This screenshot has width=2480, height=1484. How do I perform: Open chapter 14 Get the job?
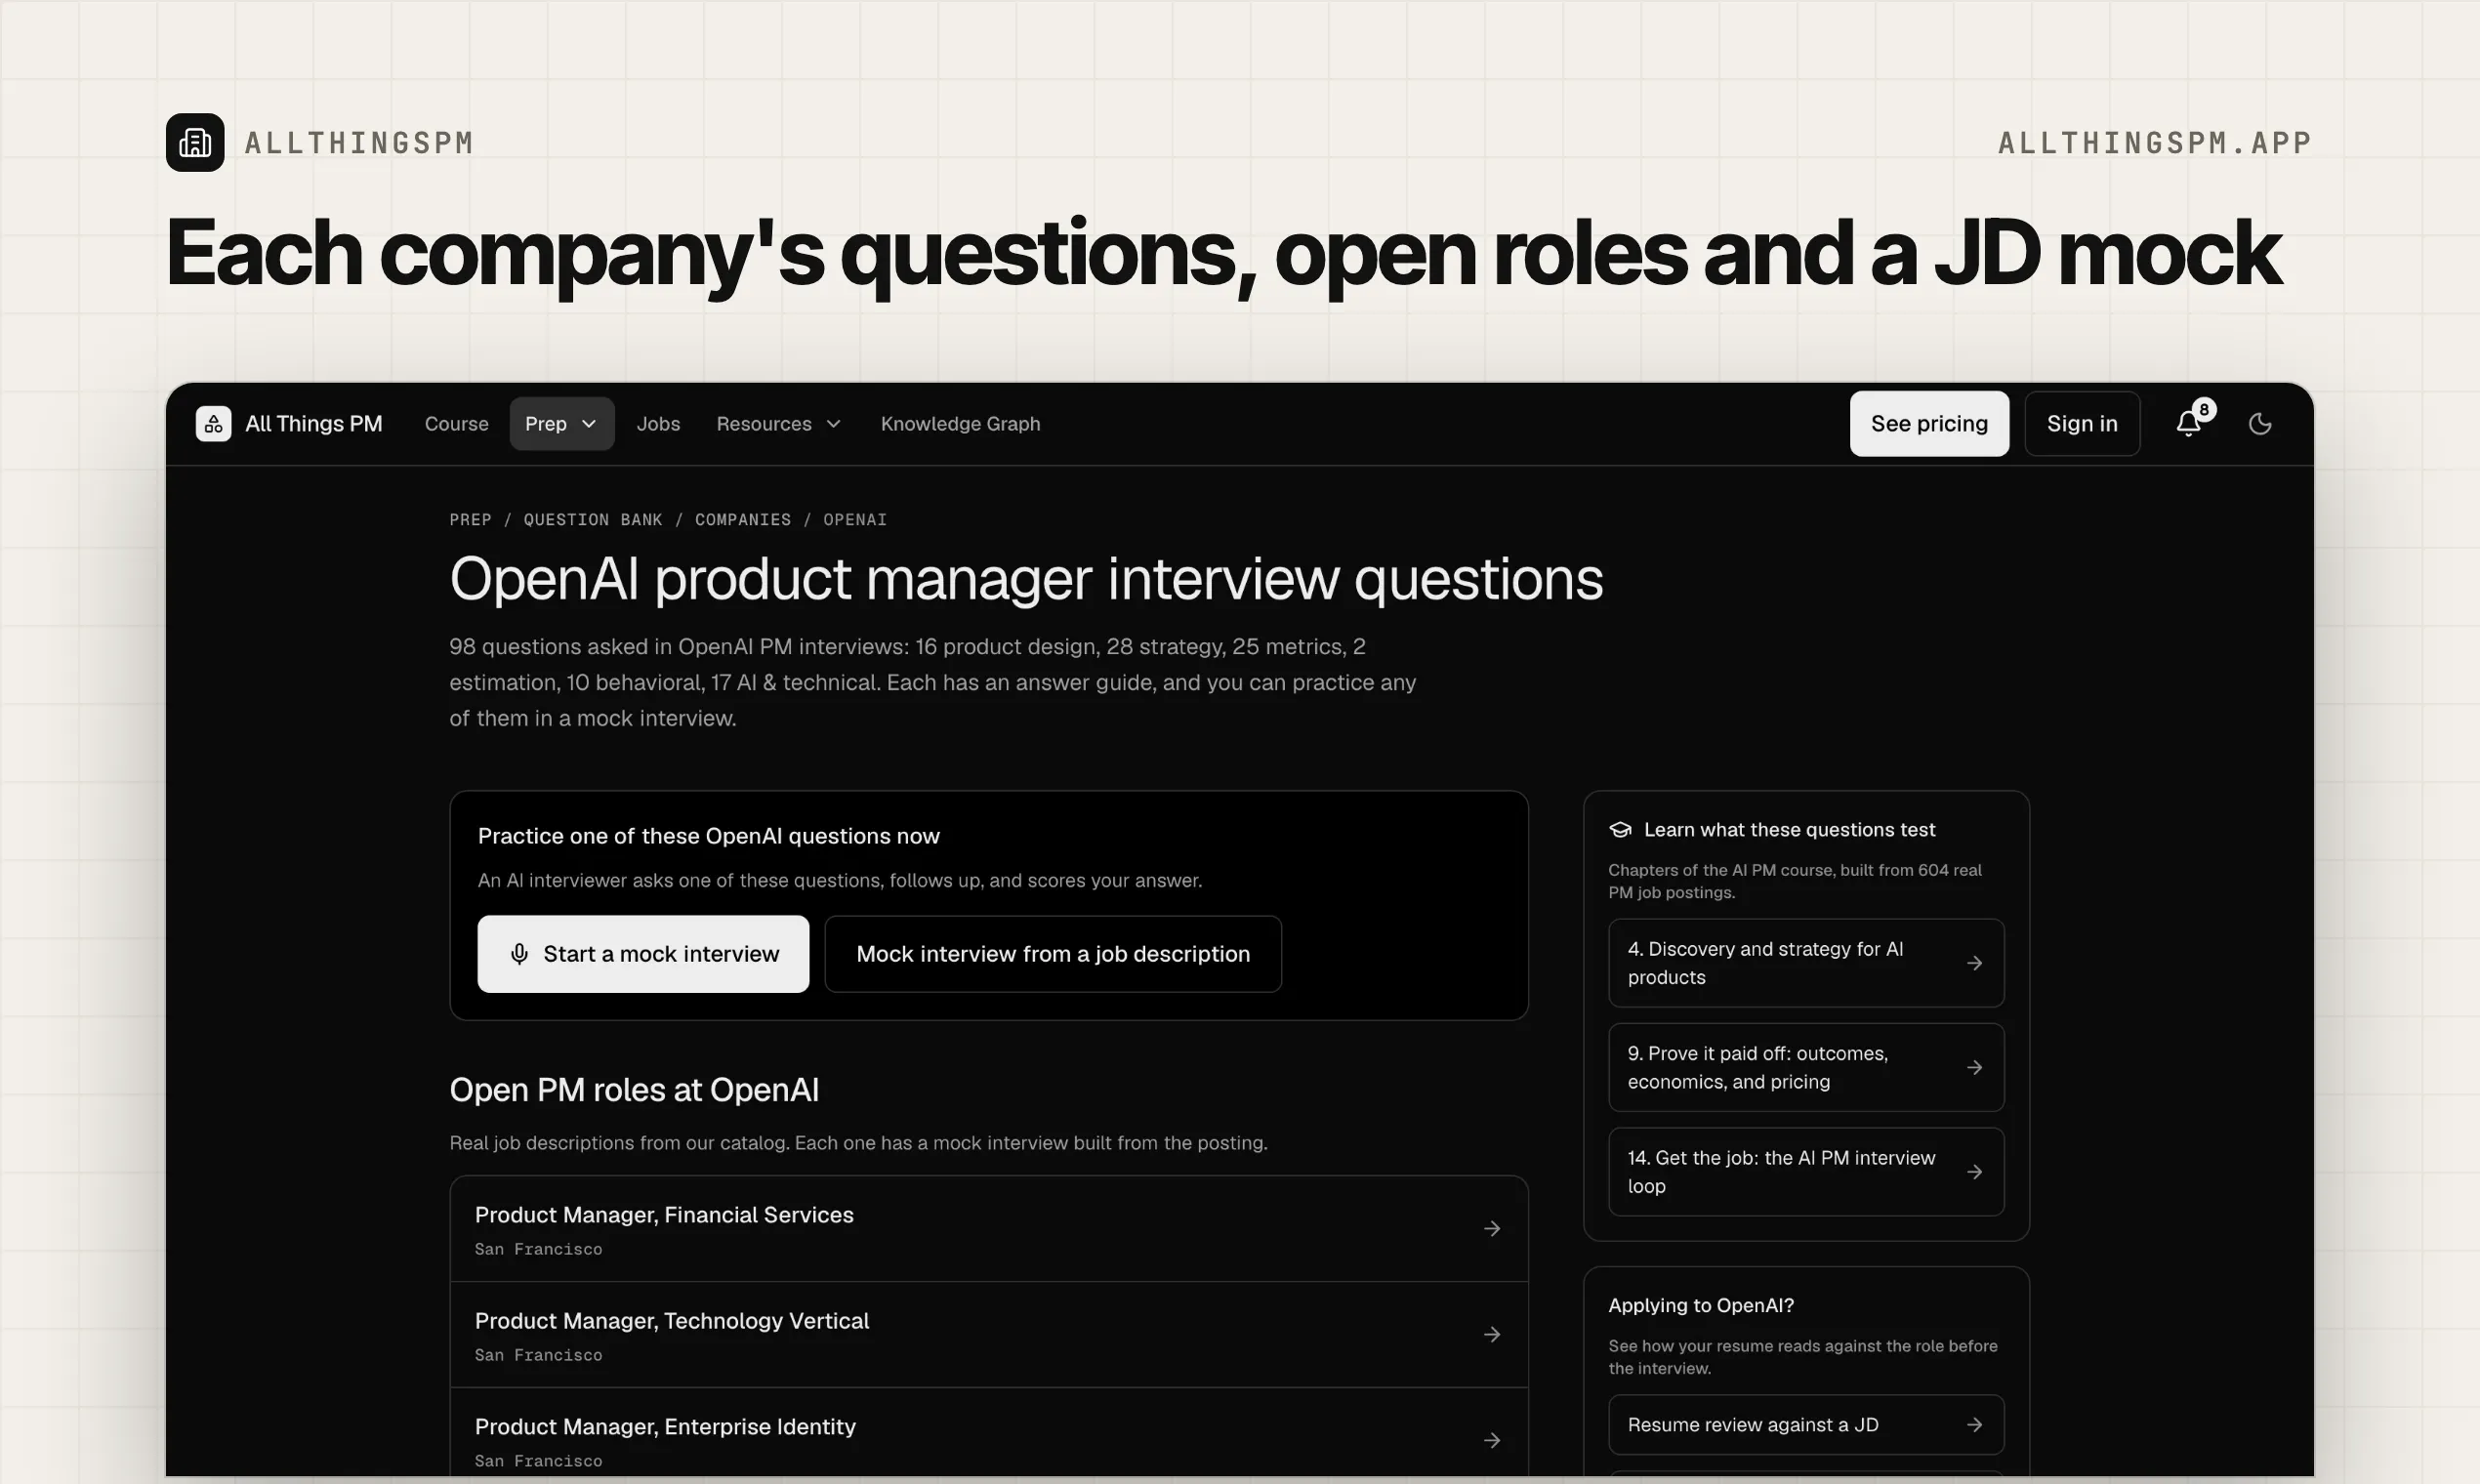pyautogui.click(x=1806, y=1172)
